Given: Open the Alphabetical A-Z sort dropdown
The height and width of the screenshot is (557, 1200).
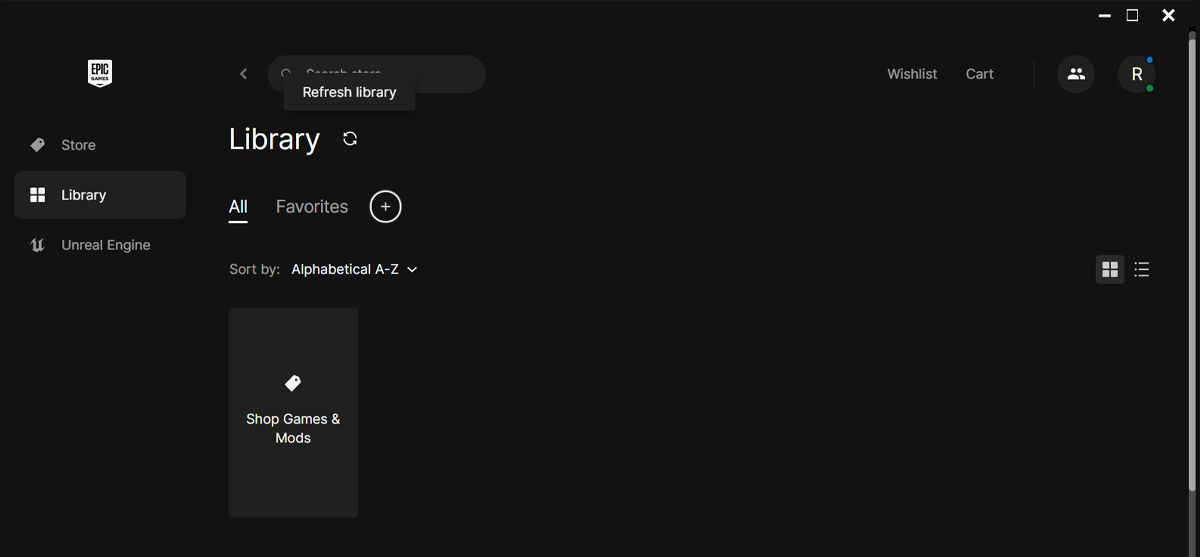Looking at the screenshot, I should tap(345, 269).
